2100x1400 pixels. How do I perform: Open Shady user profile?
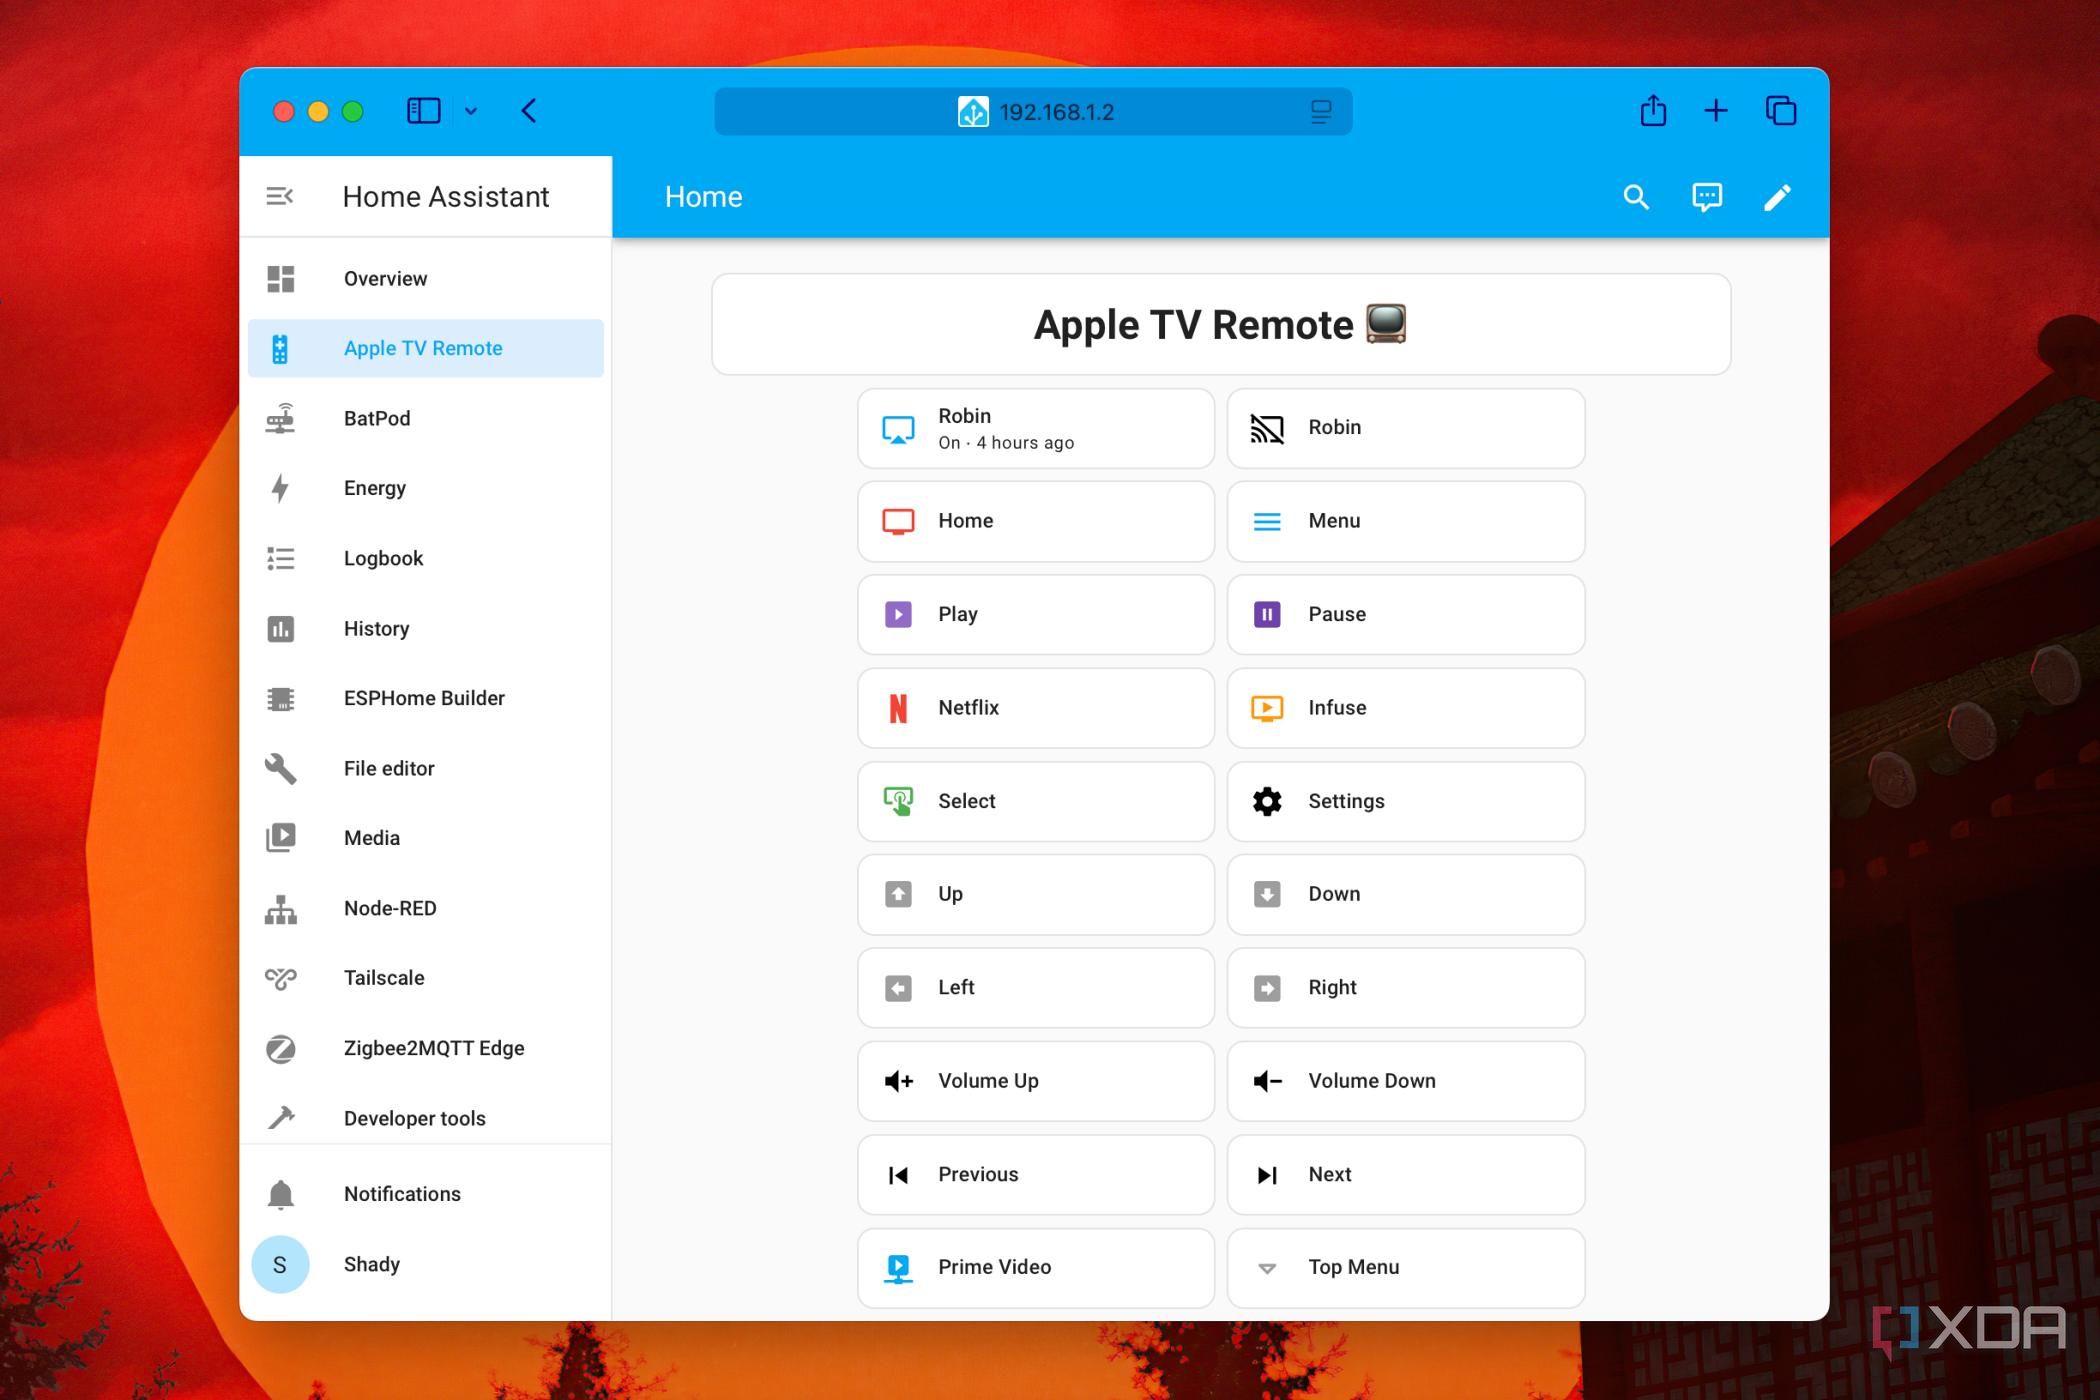426,1264
